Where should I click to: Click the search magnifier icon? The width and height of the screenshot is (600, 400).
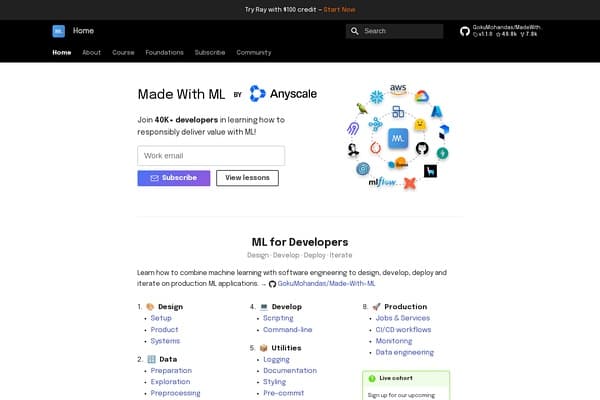pos(355,31)
